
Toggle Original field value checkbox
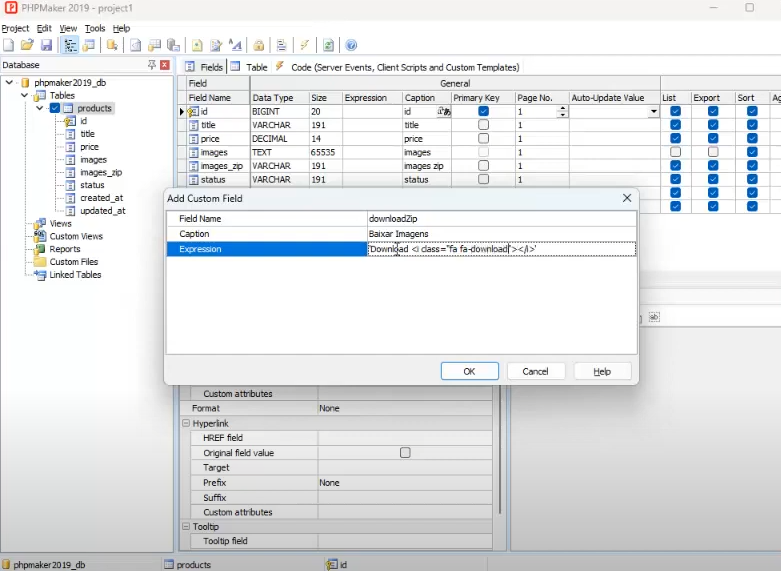(x=405, y=452)
